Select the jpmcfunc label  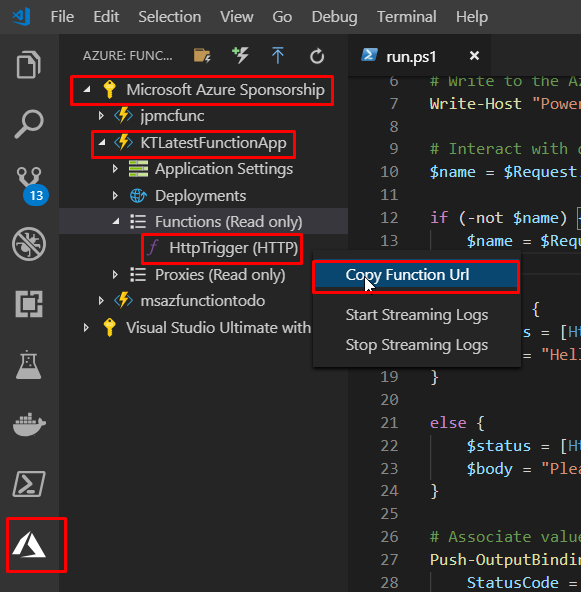pyautogui.click(x=172, y=116)
